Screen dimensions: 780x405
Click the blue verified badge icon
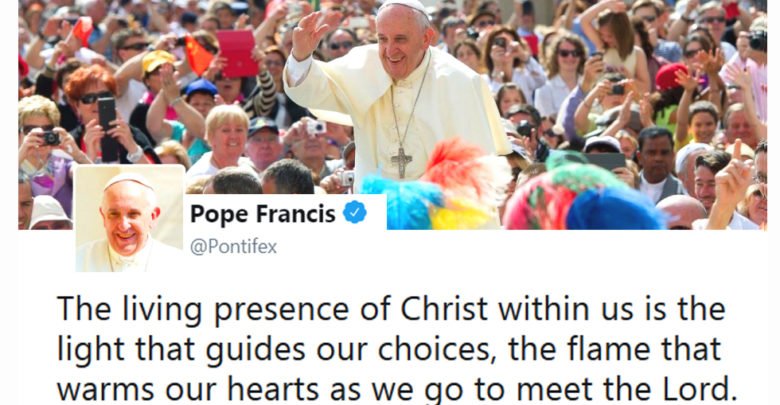(355, 212)
